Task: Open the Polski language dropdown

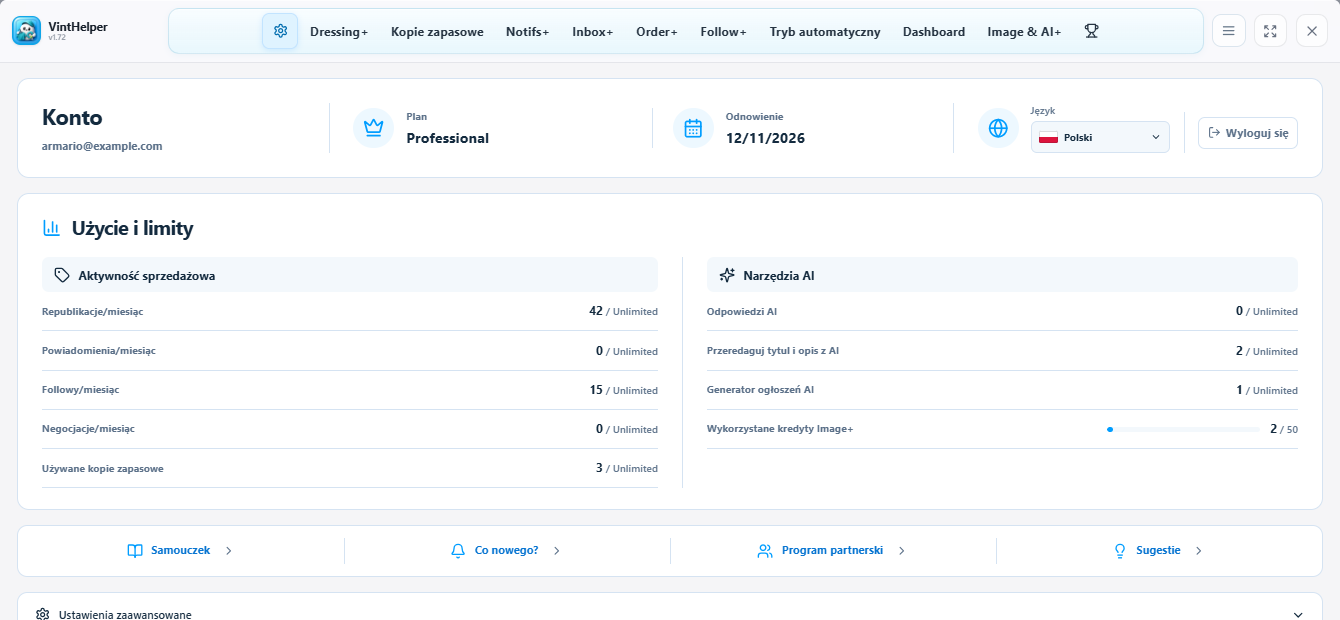Action: tap(1100, 137)
